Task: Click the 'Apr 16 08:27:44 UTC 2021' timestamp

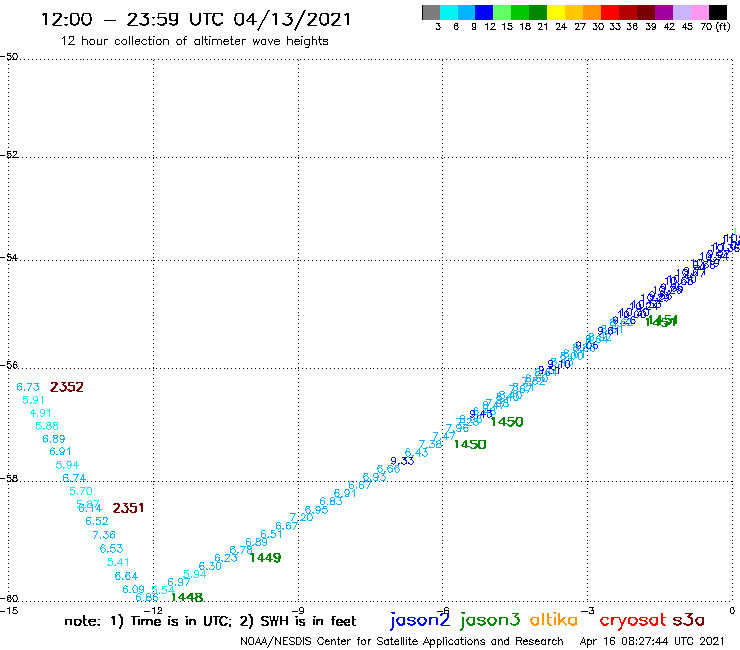Action: click(652, 641)
